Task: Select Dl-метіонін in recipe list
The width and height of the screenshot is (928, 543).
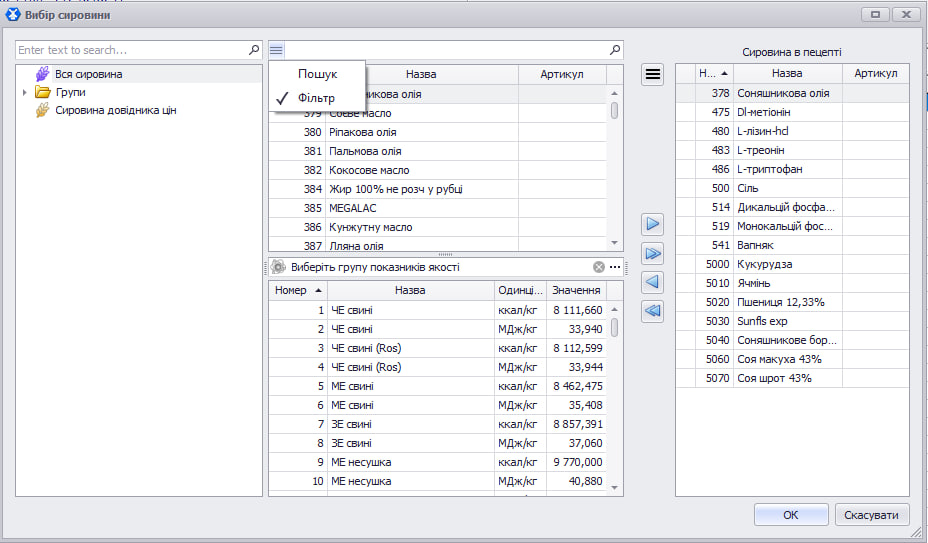Action: click(x=792, y=112)
